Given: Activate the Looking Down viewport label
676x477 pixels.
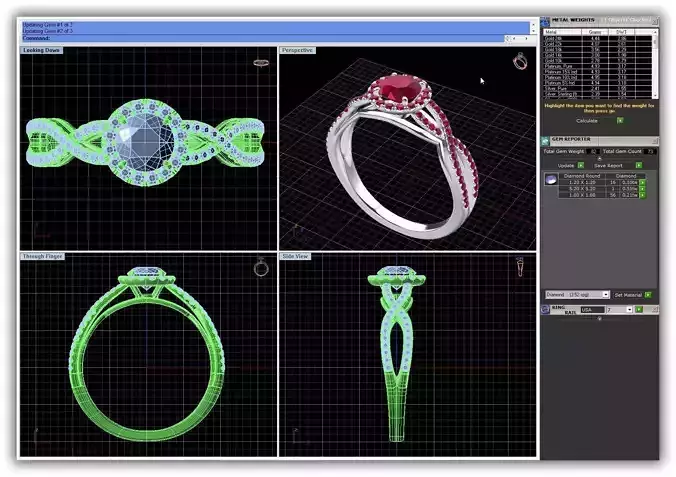Looking at the screenshot, I should 41,50.
